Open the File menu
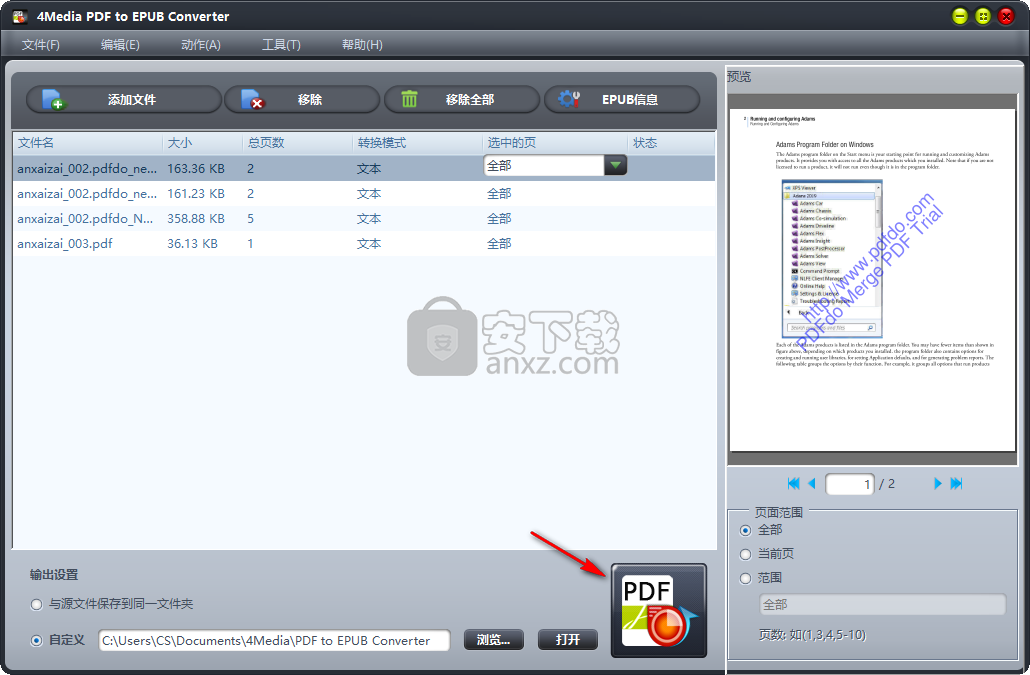Viewport: 1030px width, 675px height. 41,45
